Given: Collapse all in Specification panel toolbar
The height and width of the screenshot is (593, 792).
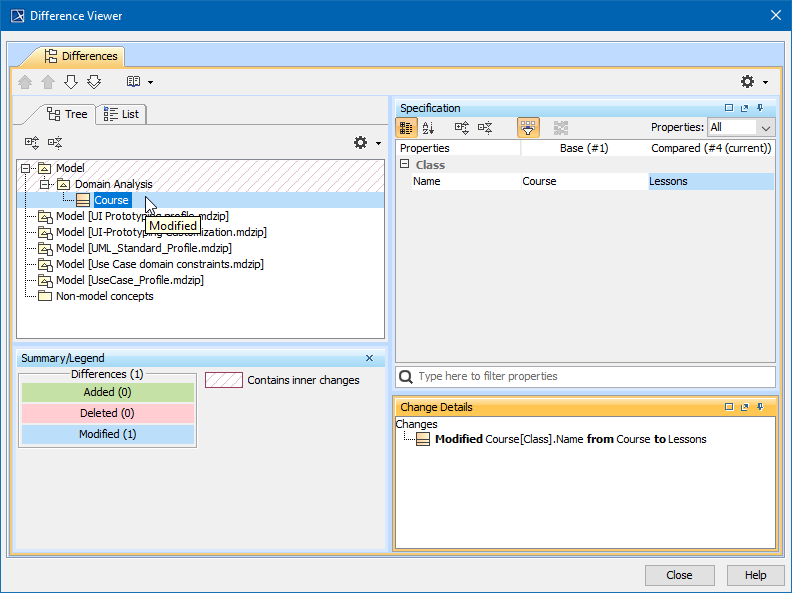Looking at the screenshot, I should pyautogui.click(x=485, y=128).
